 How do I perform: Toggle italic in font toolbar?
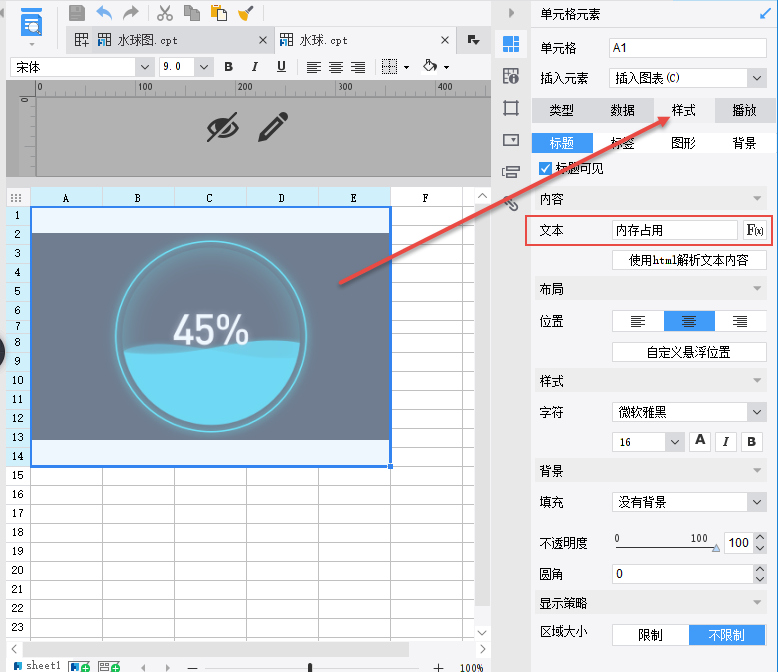(255, 67)
